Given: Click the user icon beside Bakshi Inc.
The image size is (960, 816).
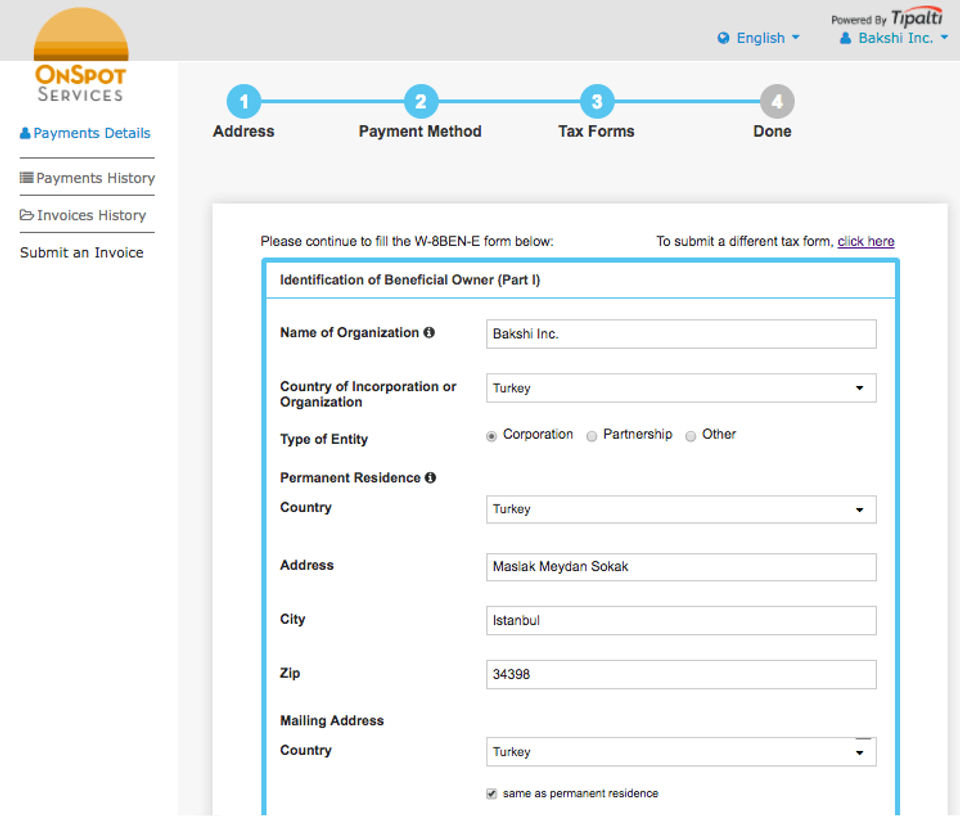Looking at the screenshot, I should click(x=846, y=38).
